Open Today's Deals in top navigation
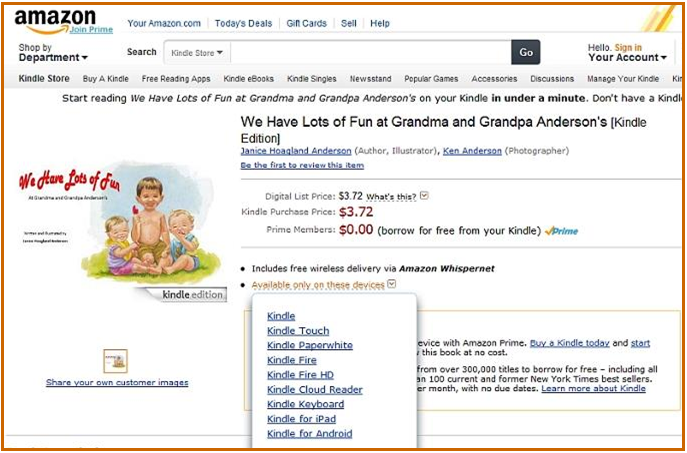Viewport: 687px width, 453px height. 243,23
